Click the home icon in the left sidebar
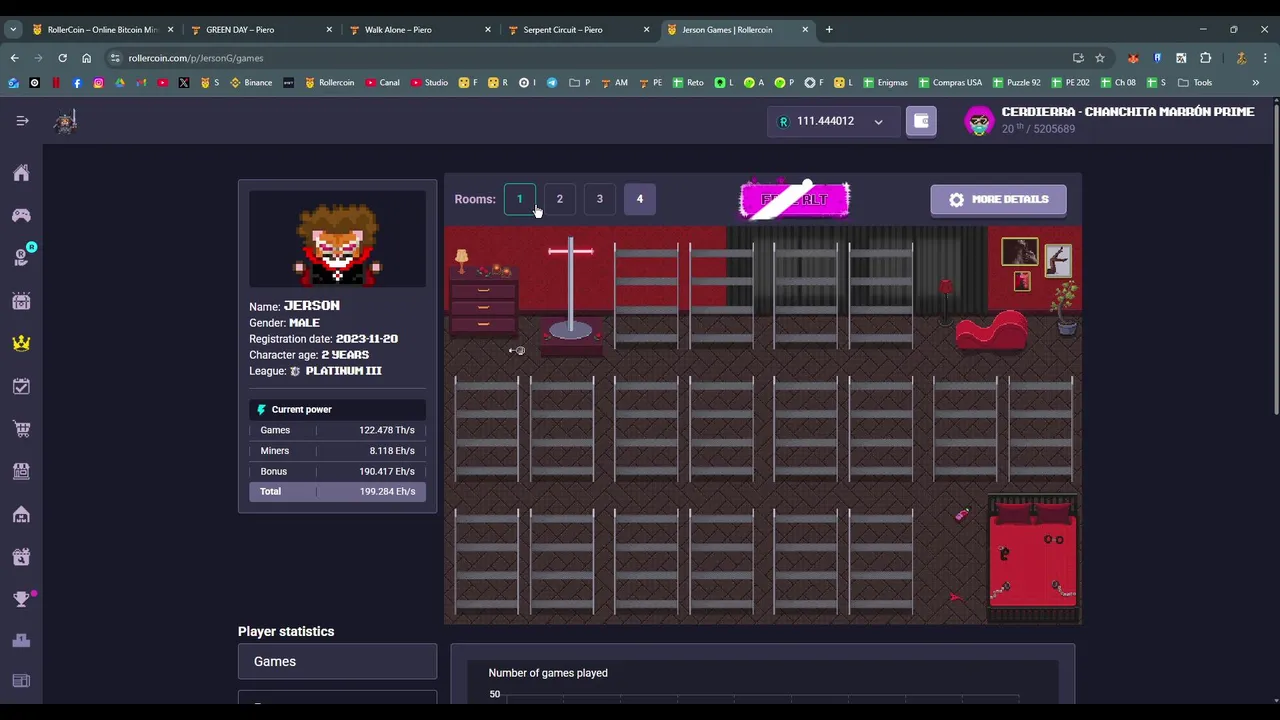 point(21,173)
